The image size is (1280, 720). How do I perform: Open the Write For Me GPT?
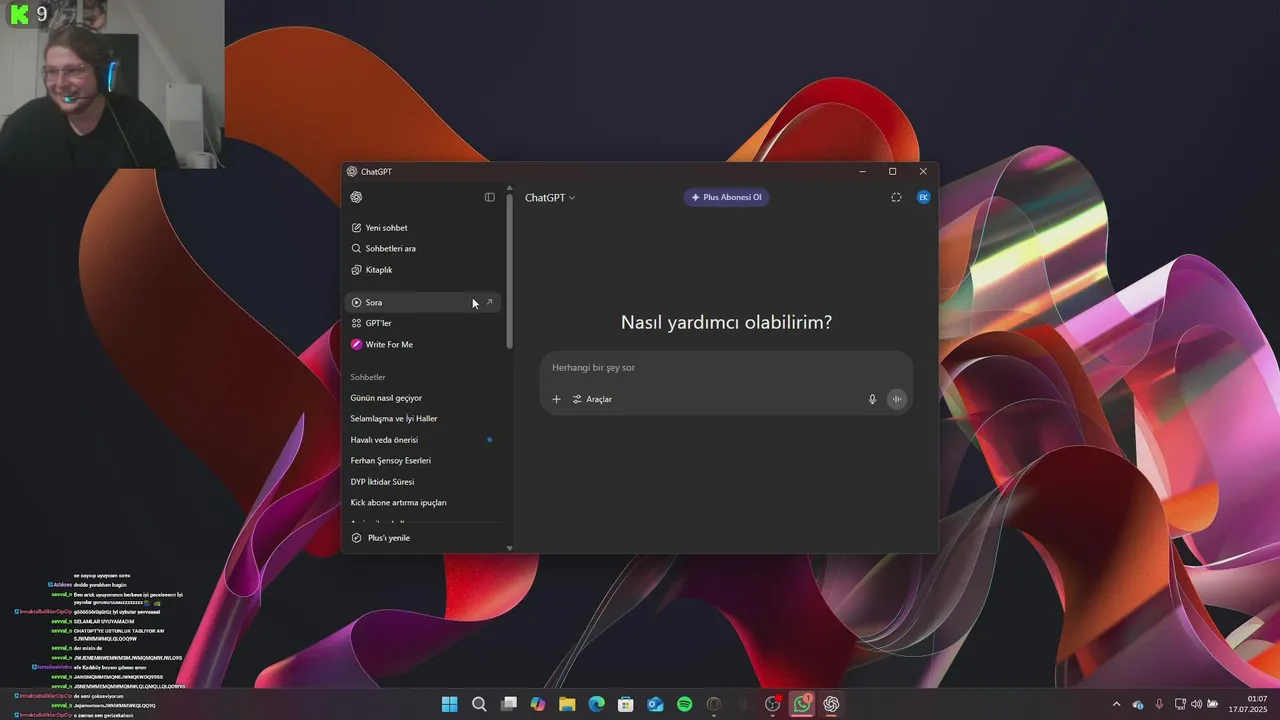pyautogui.click(x=423, y=344)
